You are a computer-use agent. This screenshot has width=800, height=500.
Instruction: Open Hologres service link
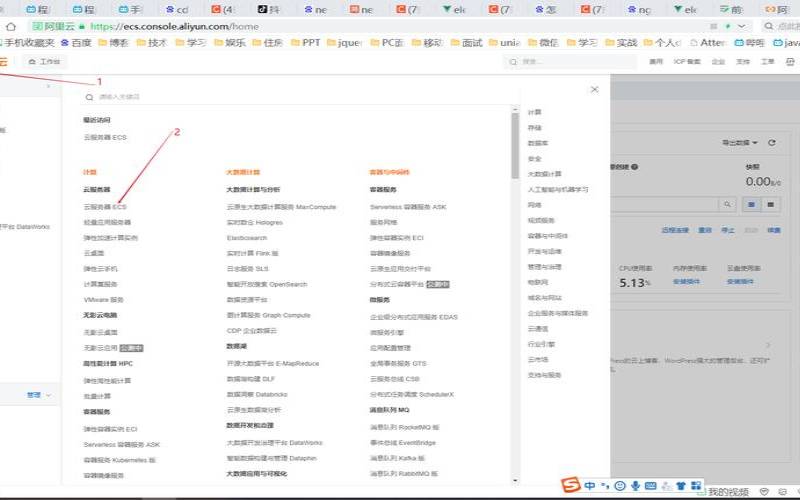click(x=255, y=222)
